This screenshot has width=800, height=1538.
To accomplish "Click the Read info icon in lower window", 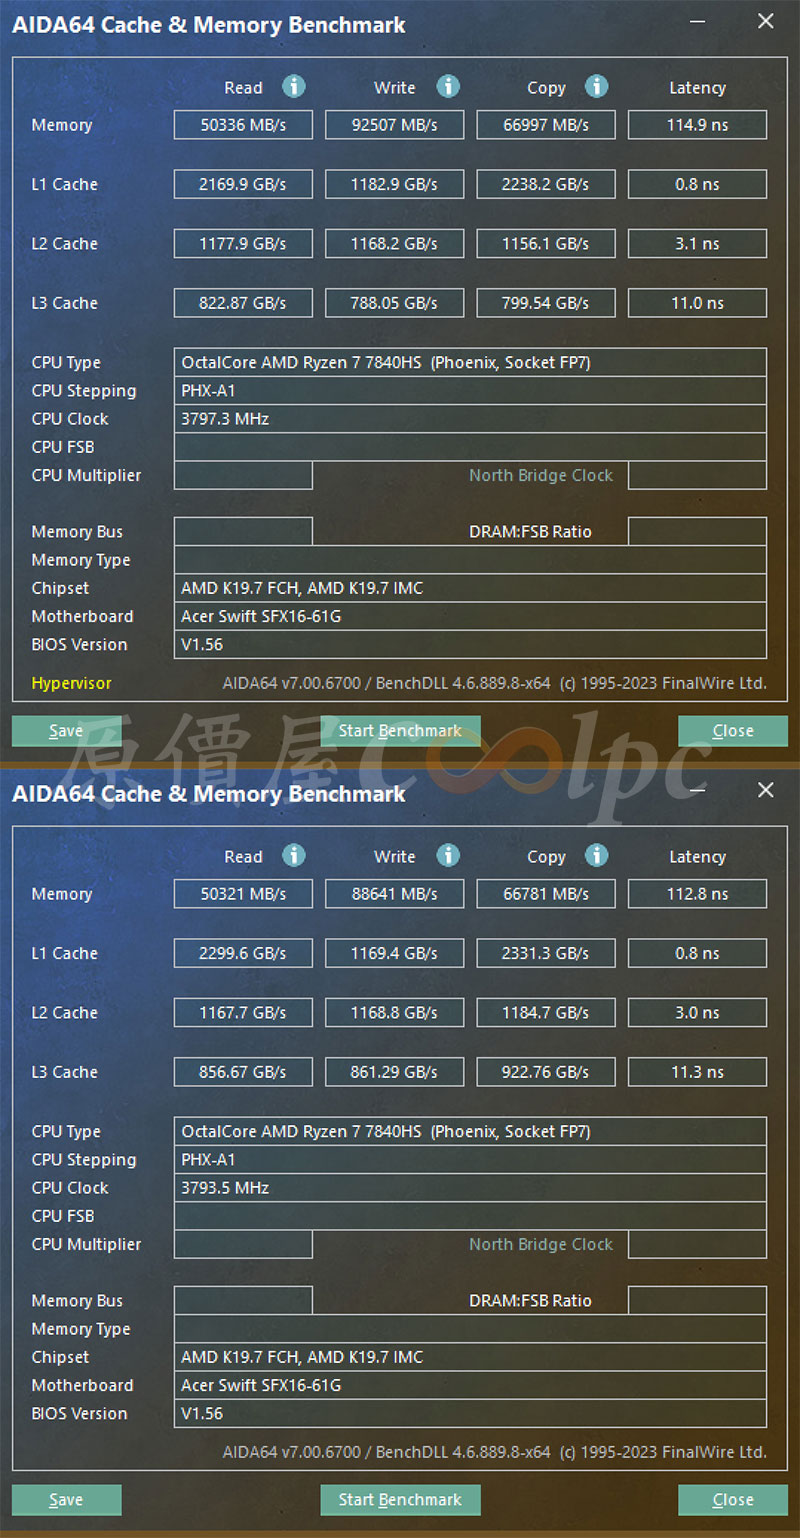I will click(293, 856).
